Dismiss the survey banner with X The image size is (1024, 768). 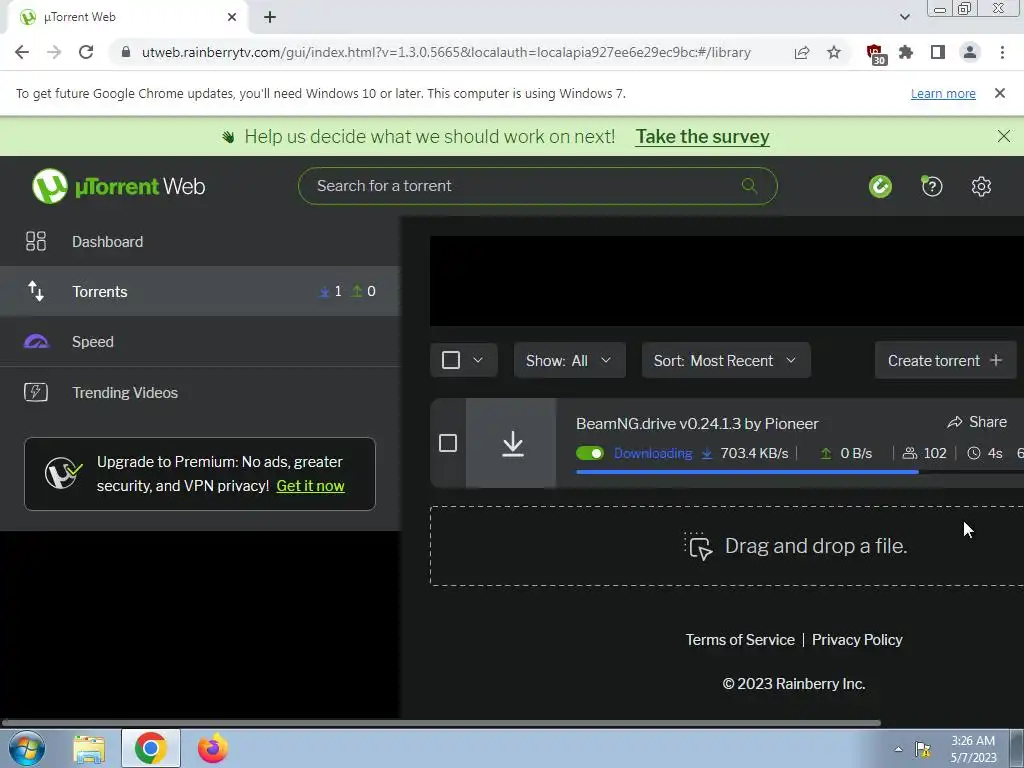[x=1004, y=136]
